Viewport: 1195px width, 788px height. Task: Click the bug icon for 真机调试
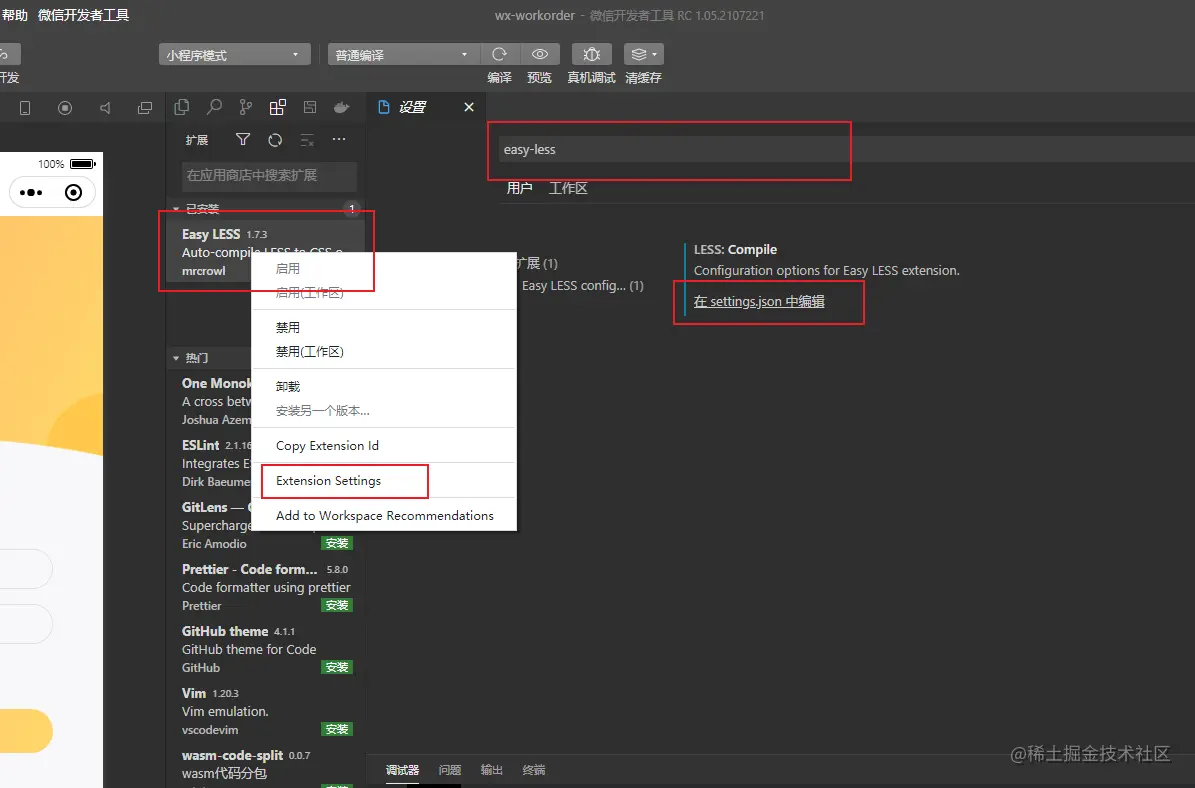[x=591, y=54]
